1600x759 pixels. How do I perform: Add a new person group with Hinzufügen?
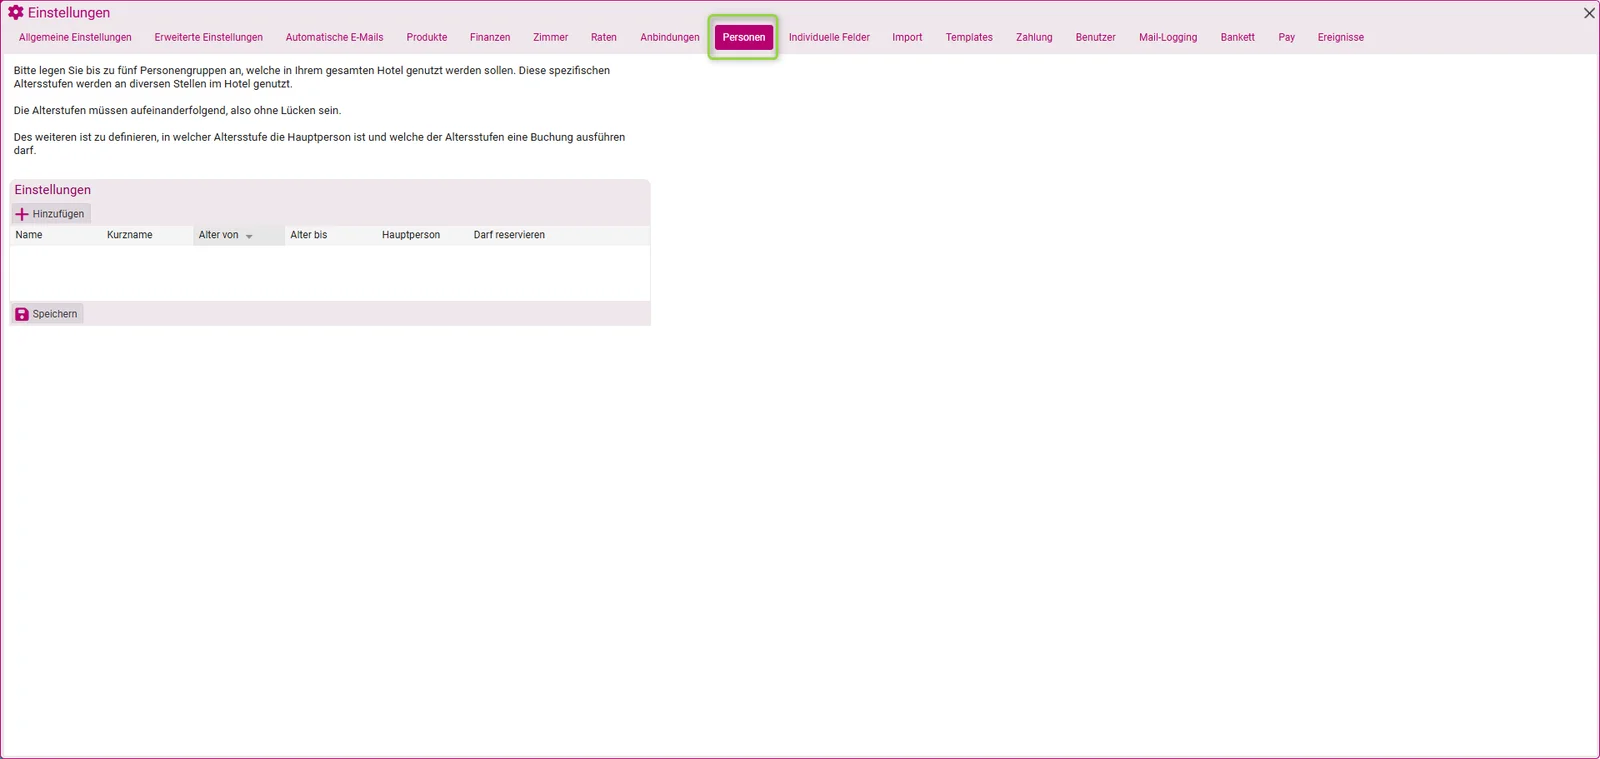[x=51, y=214]
